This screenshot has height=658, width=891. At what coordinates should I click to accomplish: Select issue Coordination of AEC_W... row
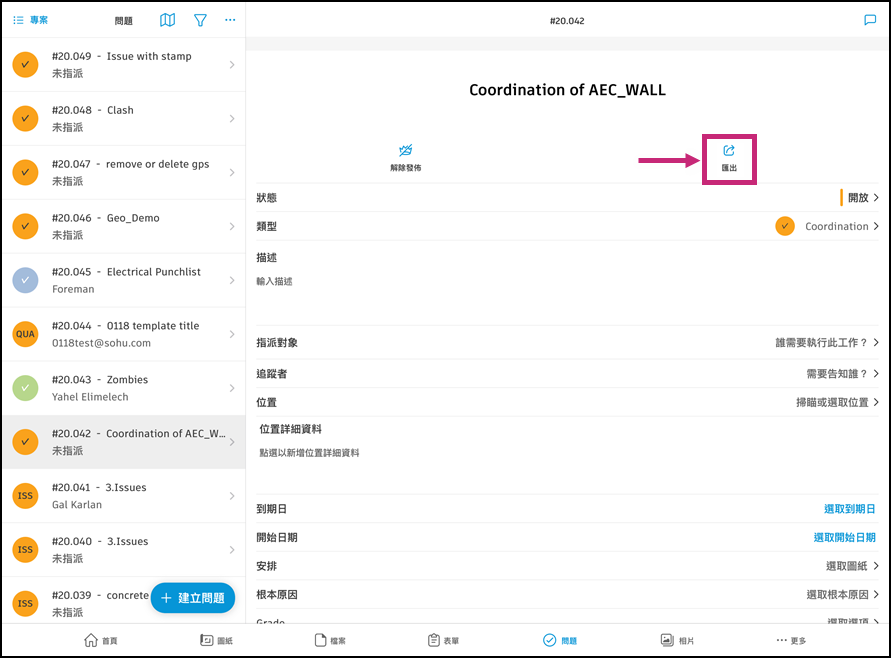[x=124, y=442]
